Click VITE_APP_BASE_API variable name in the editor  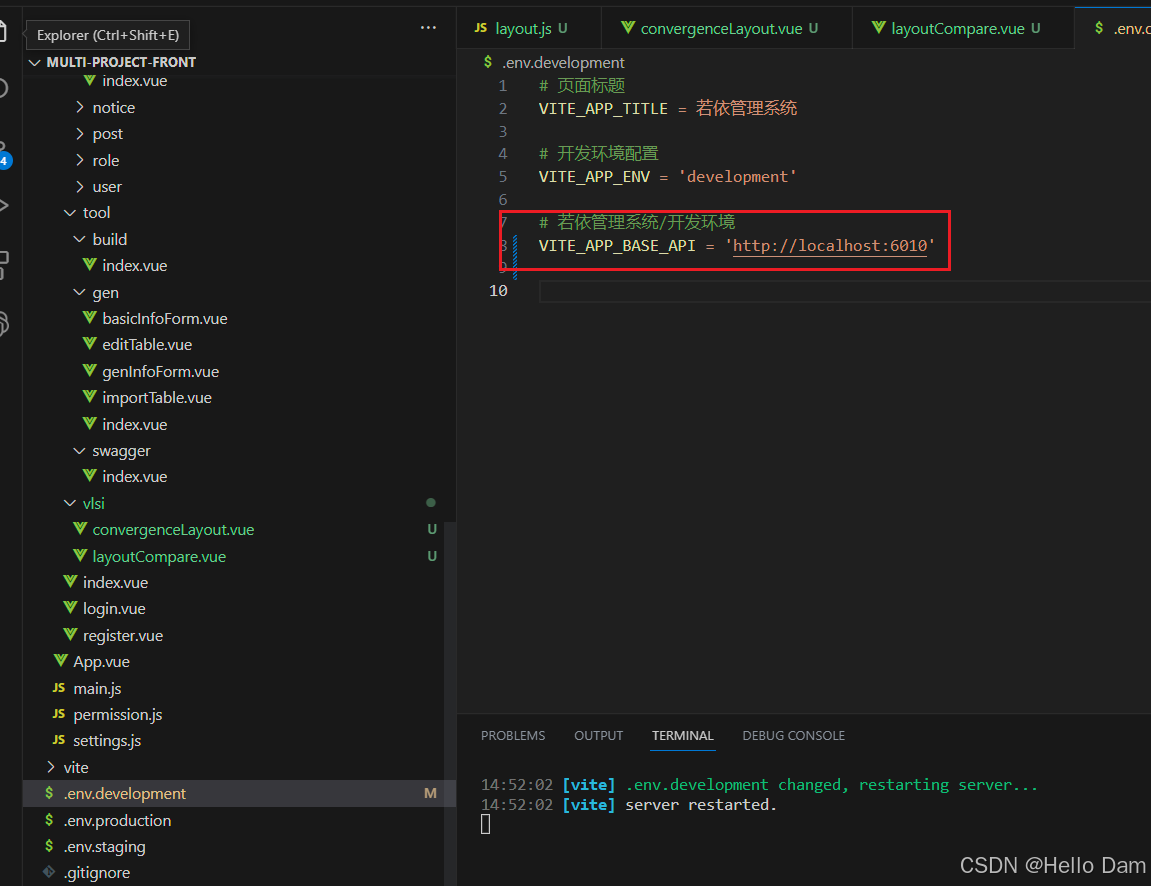pos(617,245)
